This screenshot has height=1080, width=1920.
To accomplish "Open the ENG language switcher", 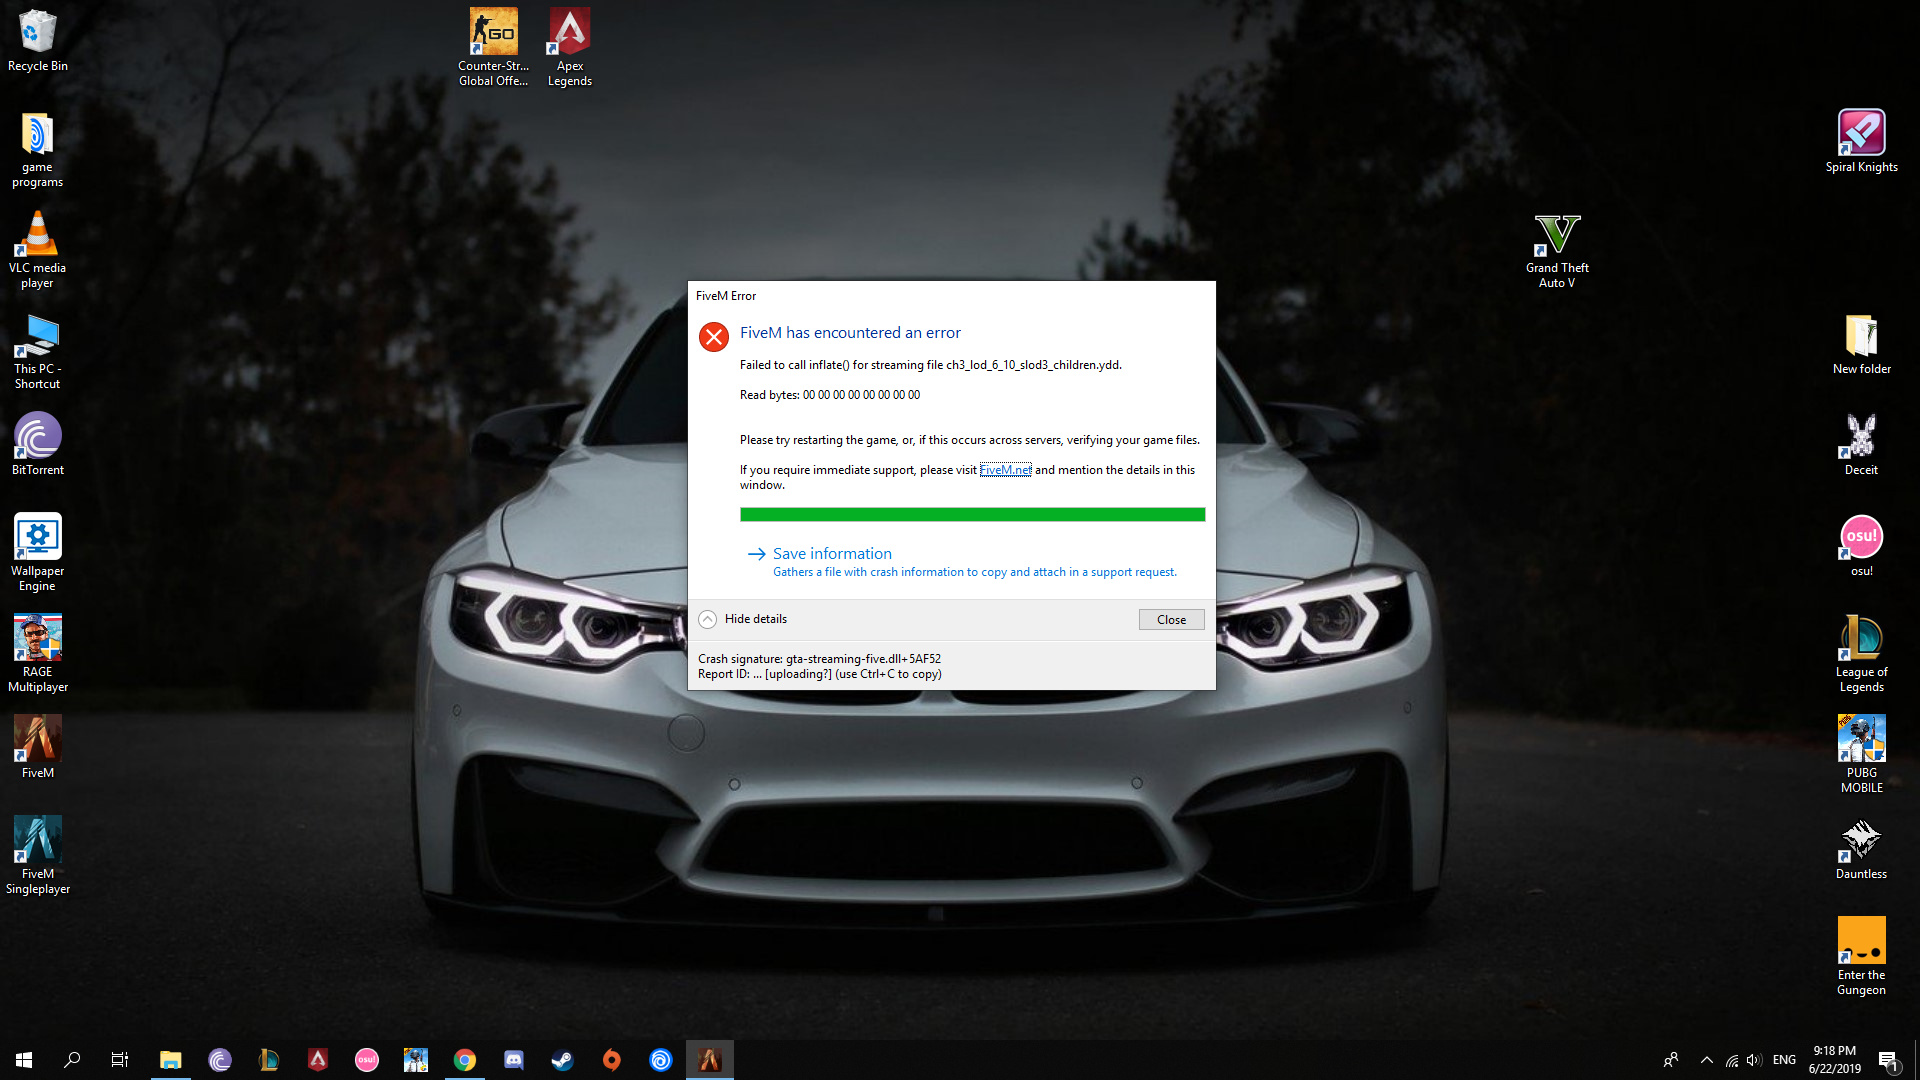I will (1784, 1060).
